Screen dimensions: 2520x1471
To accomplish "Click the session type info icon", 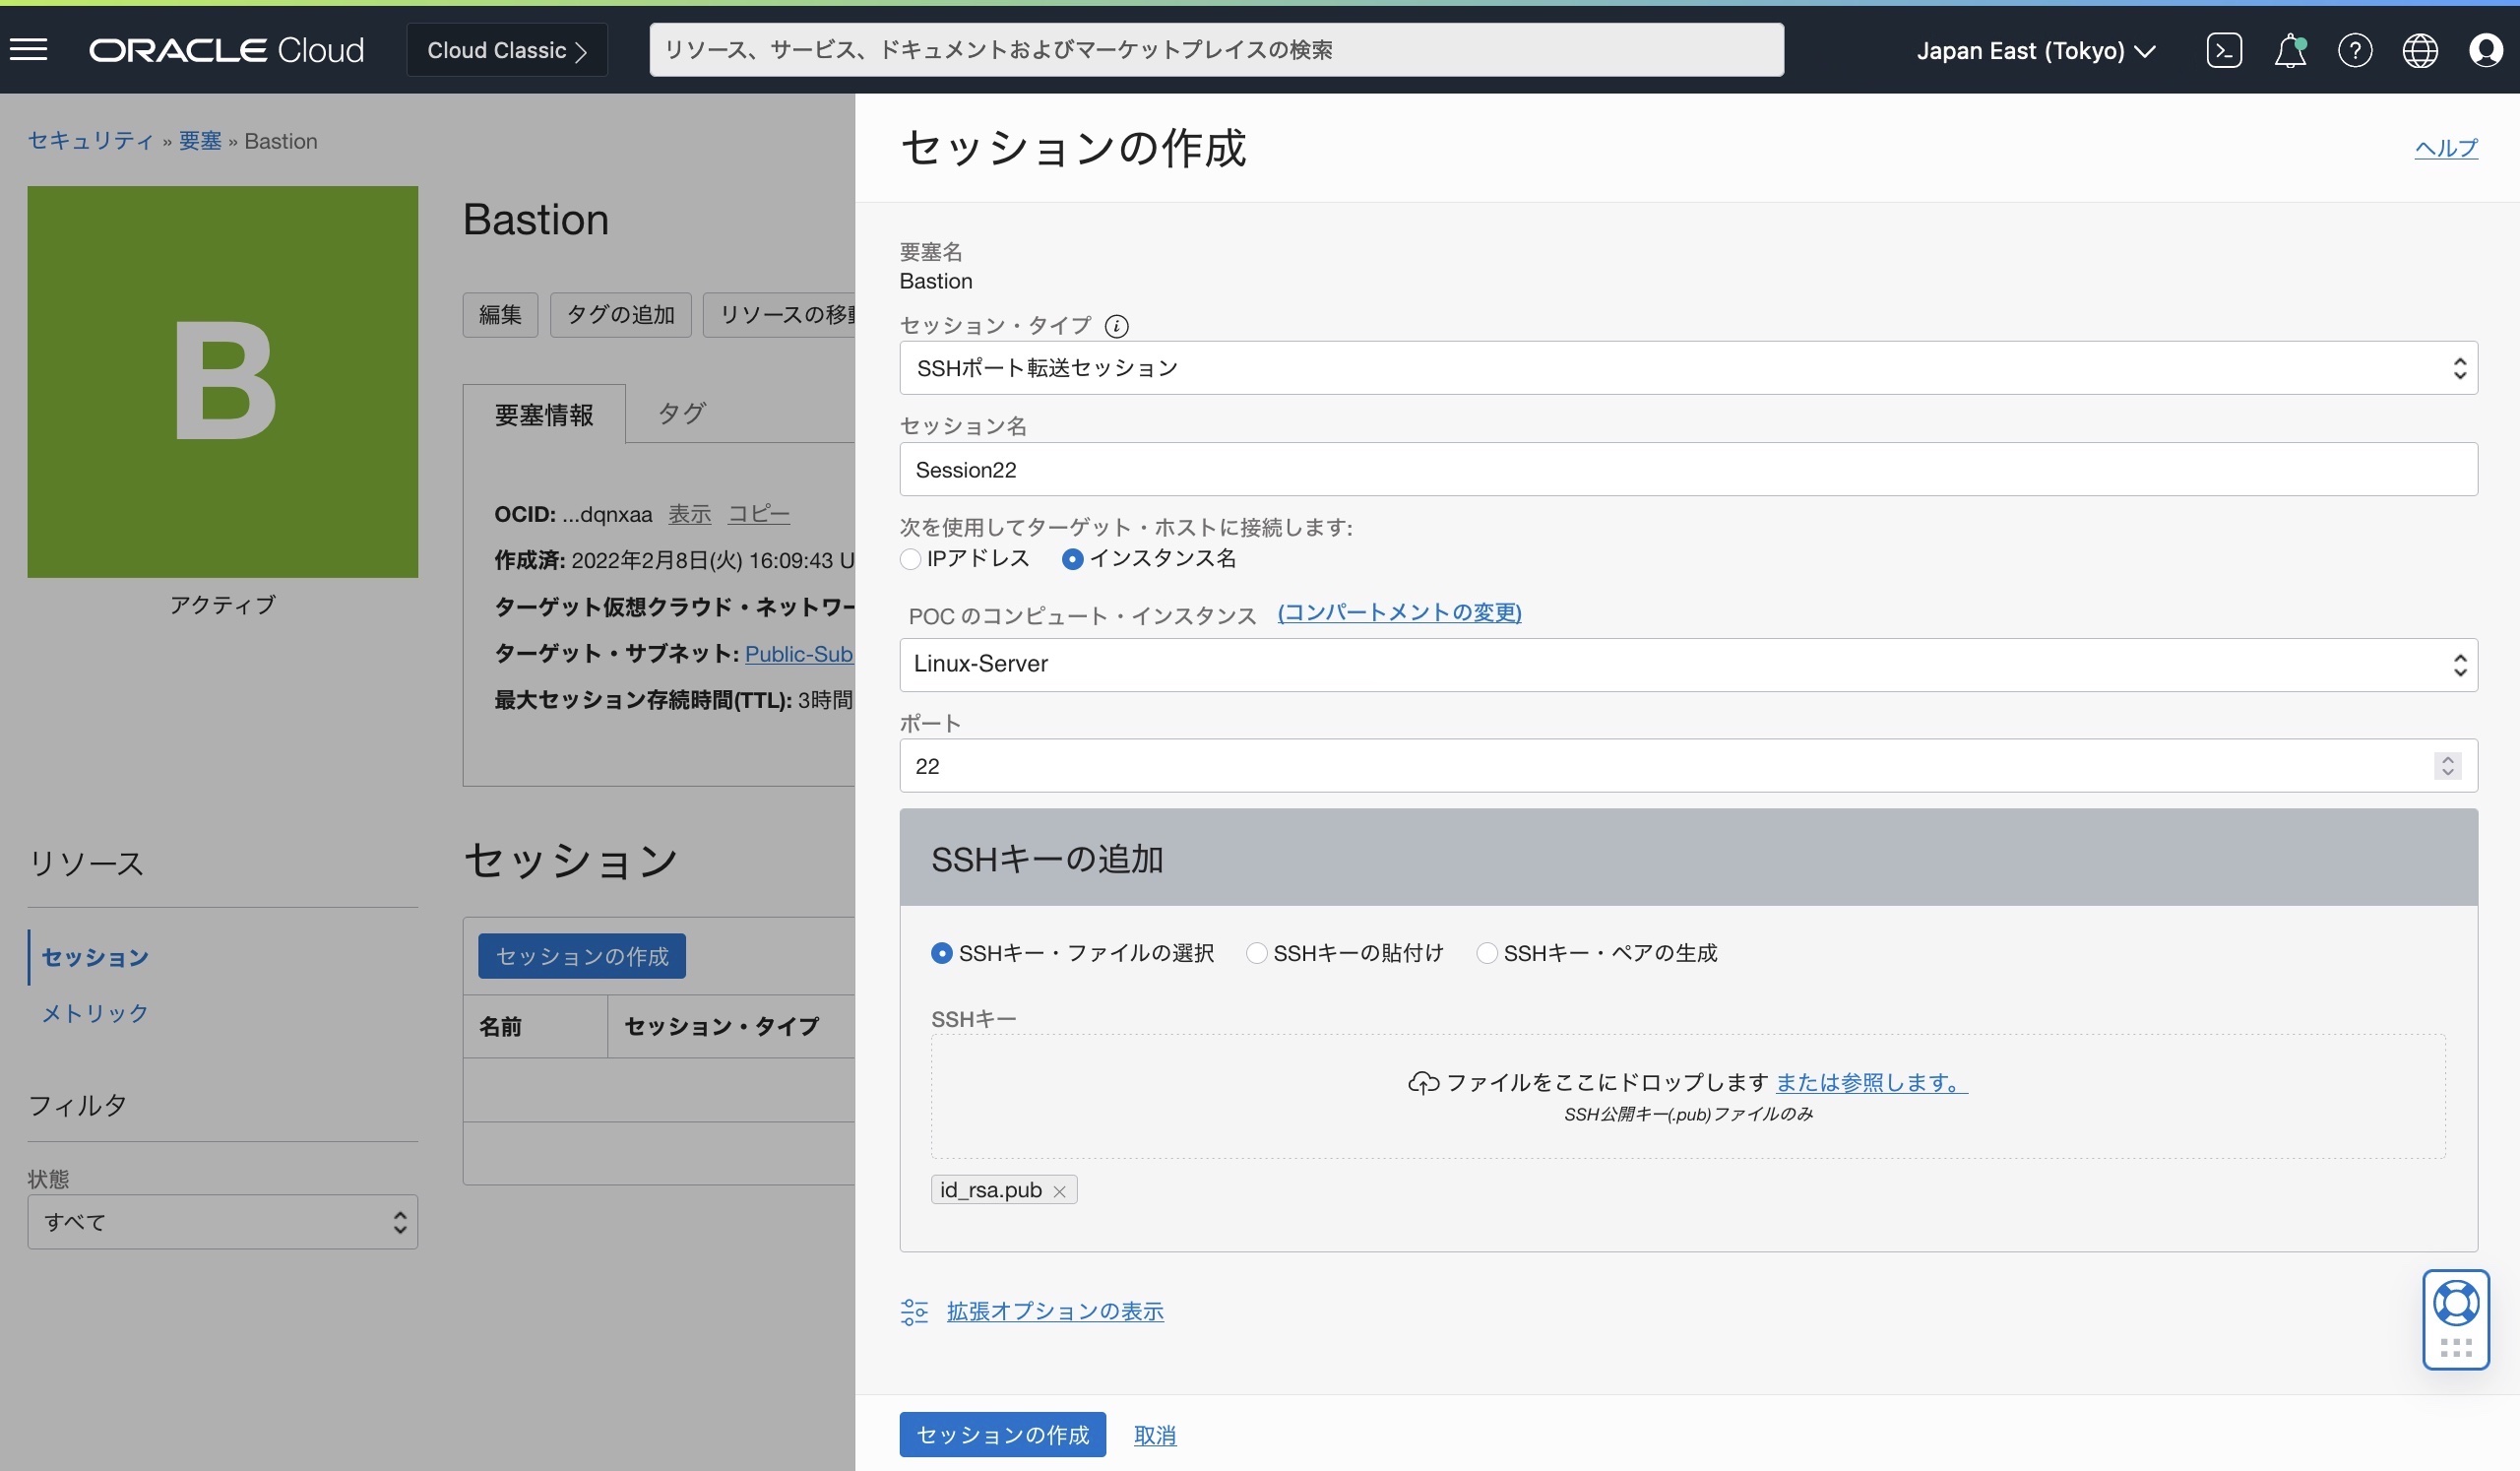I will click(x=1117, y=326).
